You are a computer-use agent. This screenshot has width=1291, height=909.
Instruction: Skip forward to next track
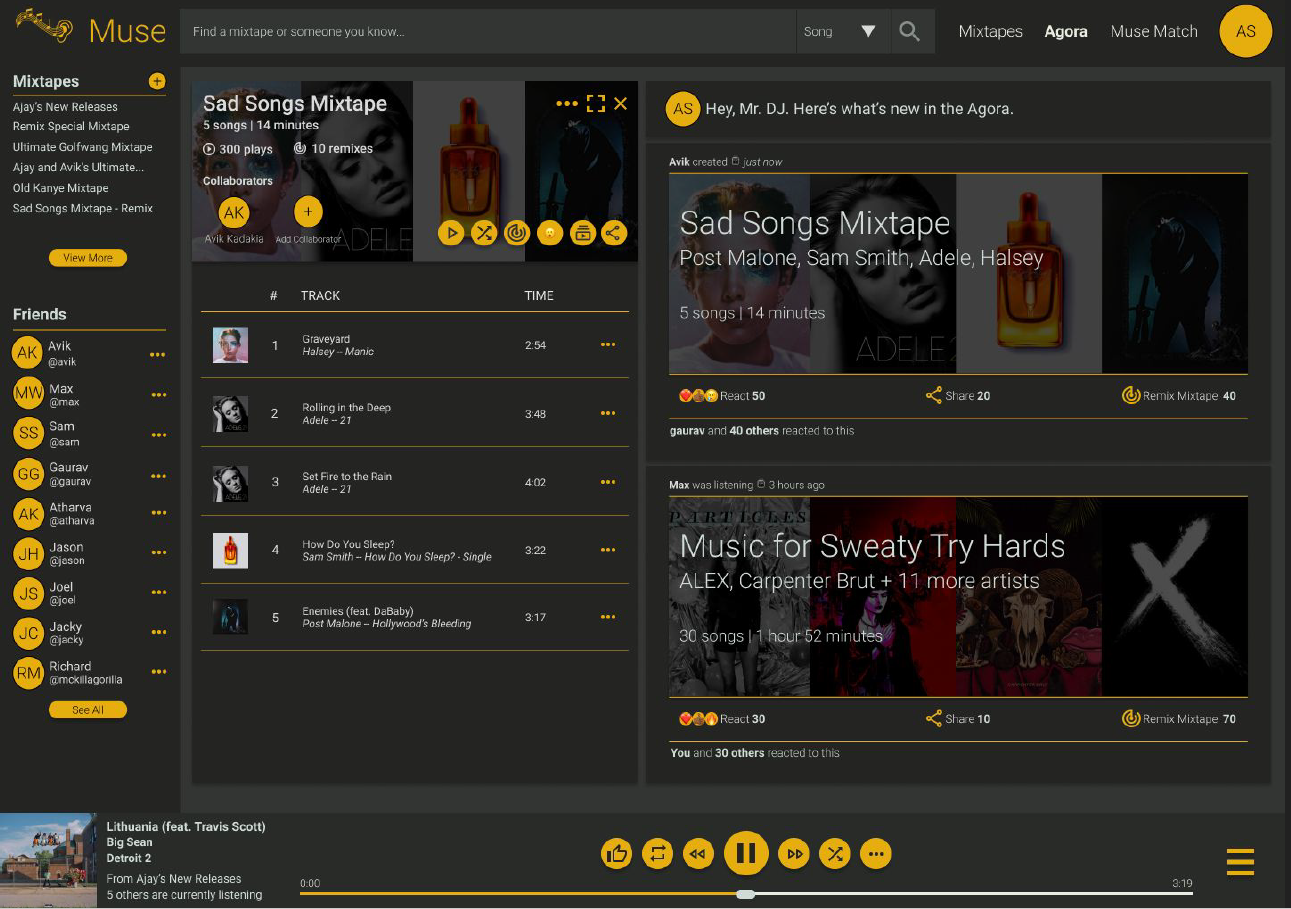[x=794, y=853]
